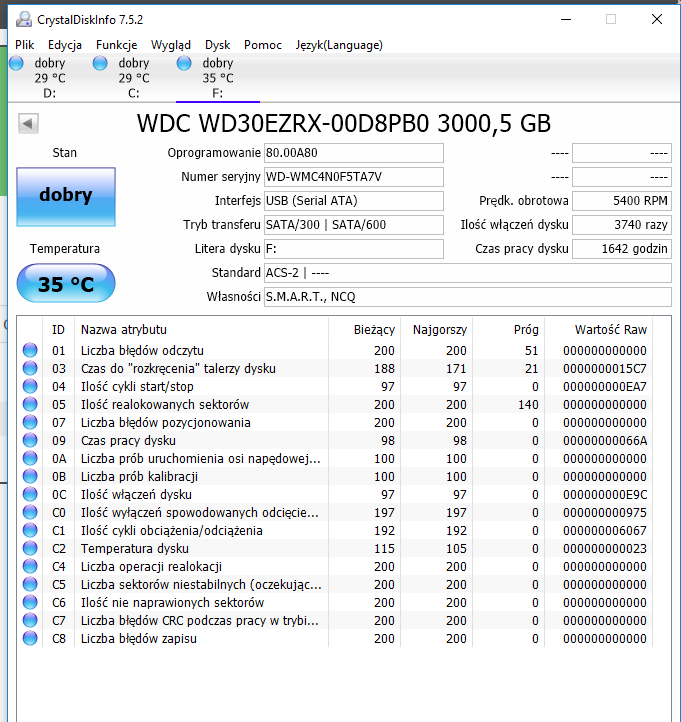681x722 pixels.
Task: Open the Dysk menu
Action: [217, 45]
